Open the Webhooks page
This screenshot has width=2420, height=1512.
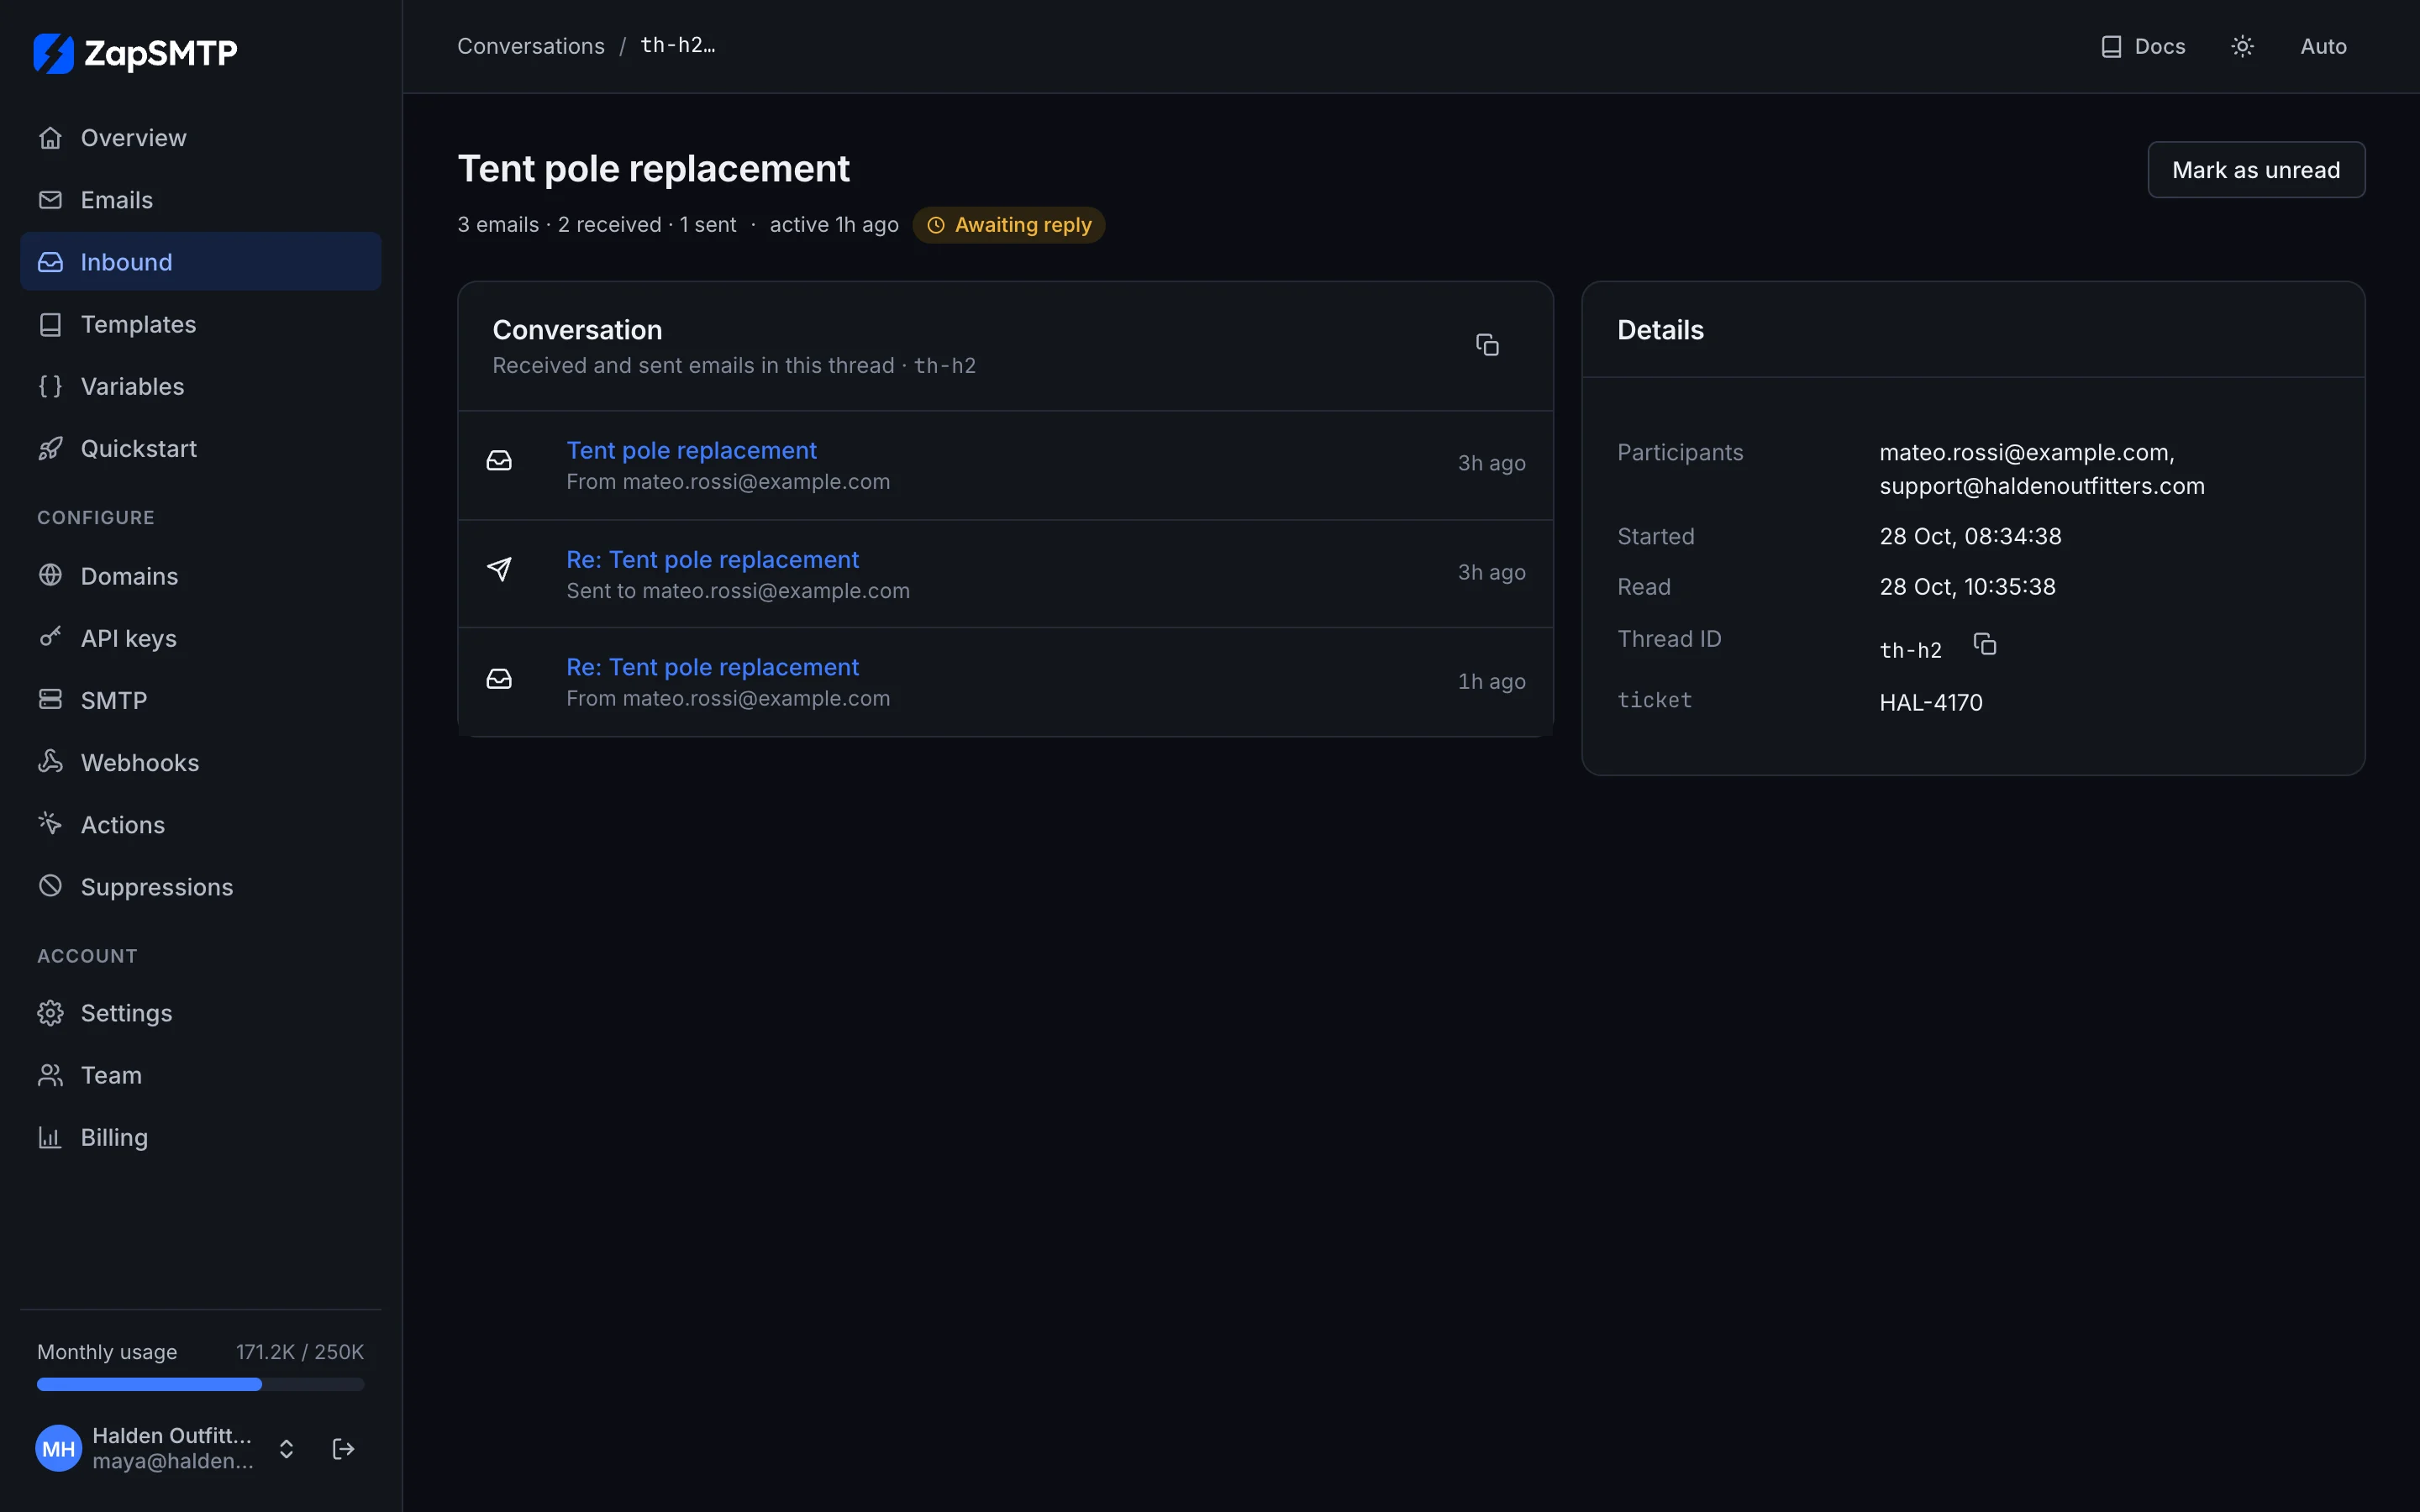[200, 762]
